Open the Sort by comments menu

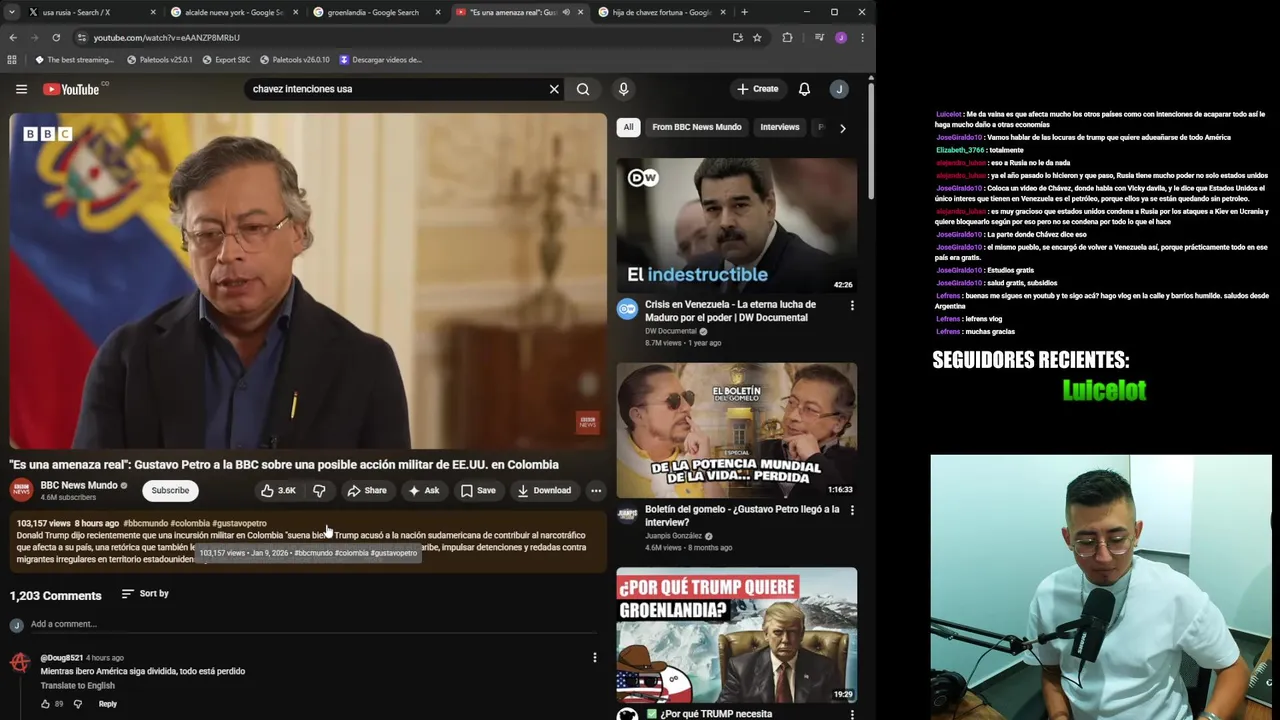point(145,594)
